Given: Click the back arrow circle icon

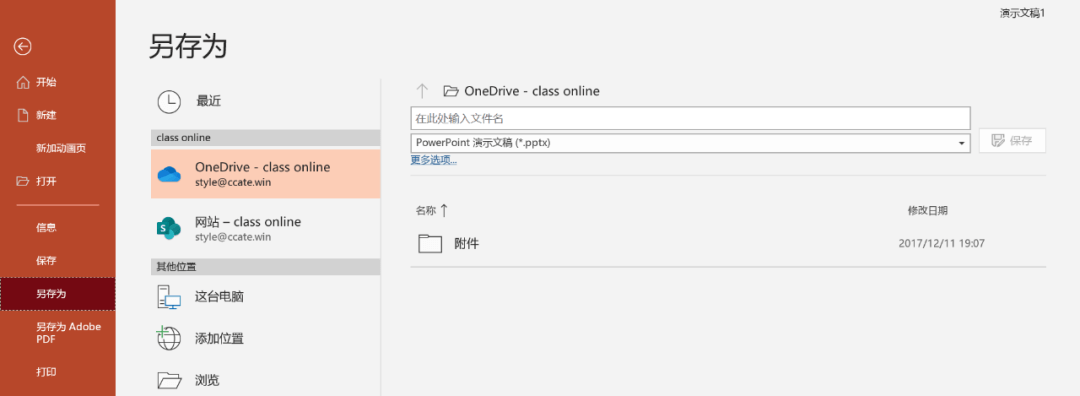Looking at the screenshot, I should click(23, 46).
